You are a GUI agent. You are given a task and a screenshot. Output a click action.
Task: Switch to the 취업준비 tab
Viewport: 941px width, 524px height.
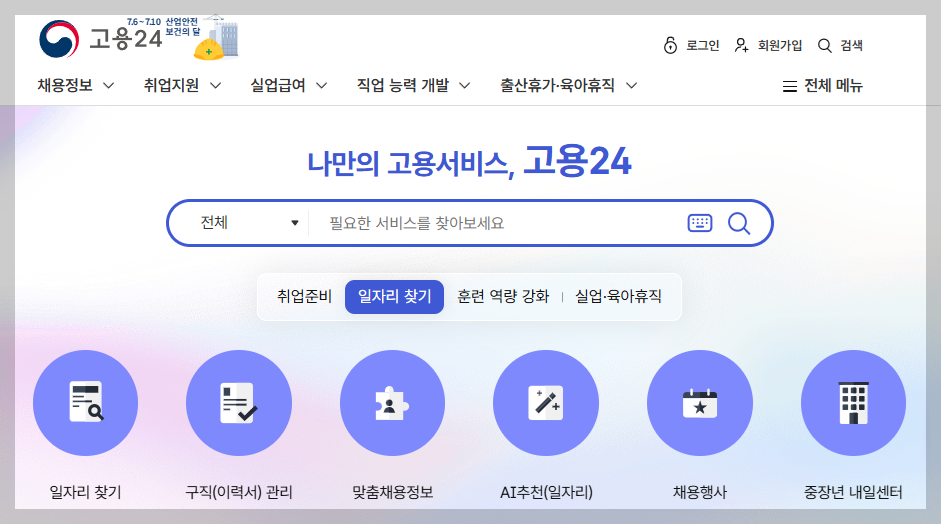click(304, 297)
